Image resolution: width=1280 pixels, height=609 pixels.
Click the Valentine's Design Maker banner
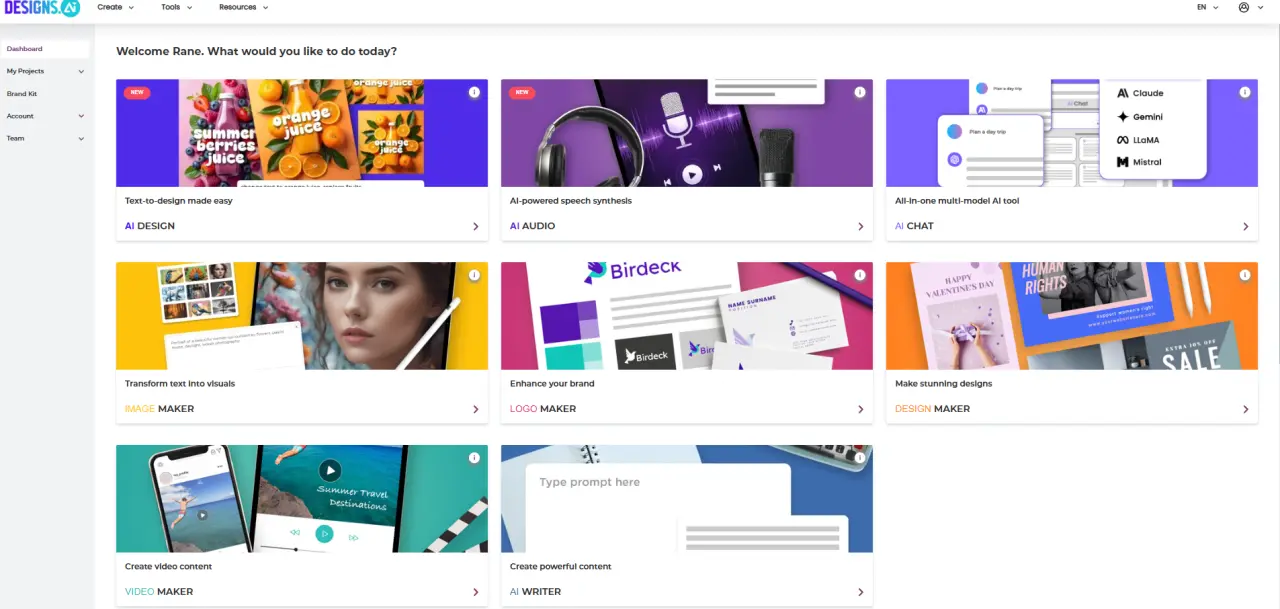pos(1072,316)
